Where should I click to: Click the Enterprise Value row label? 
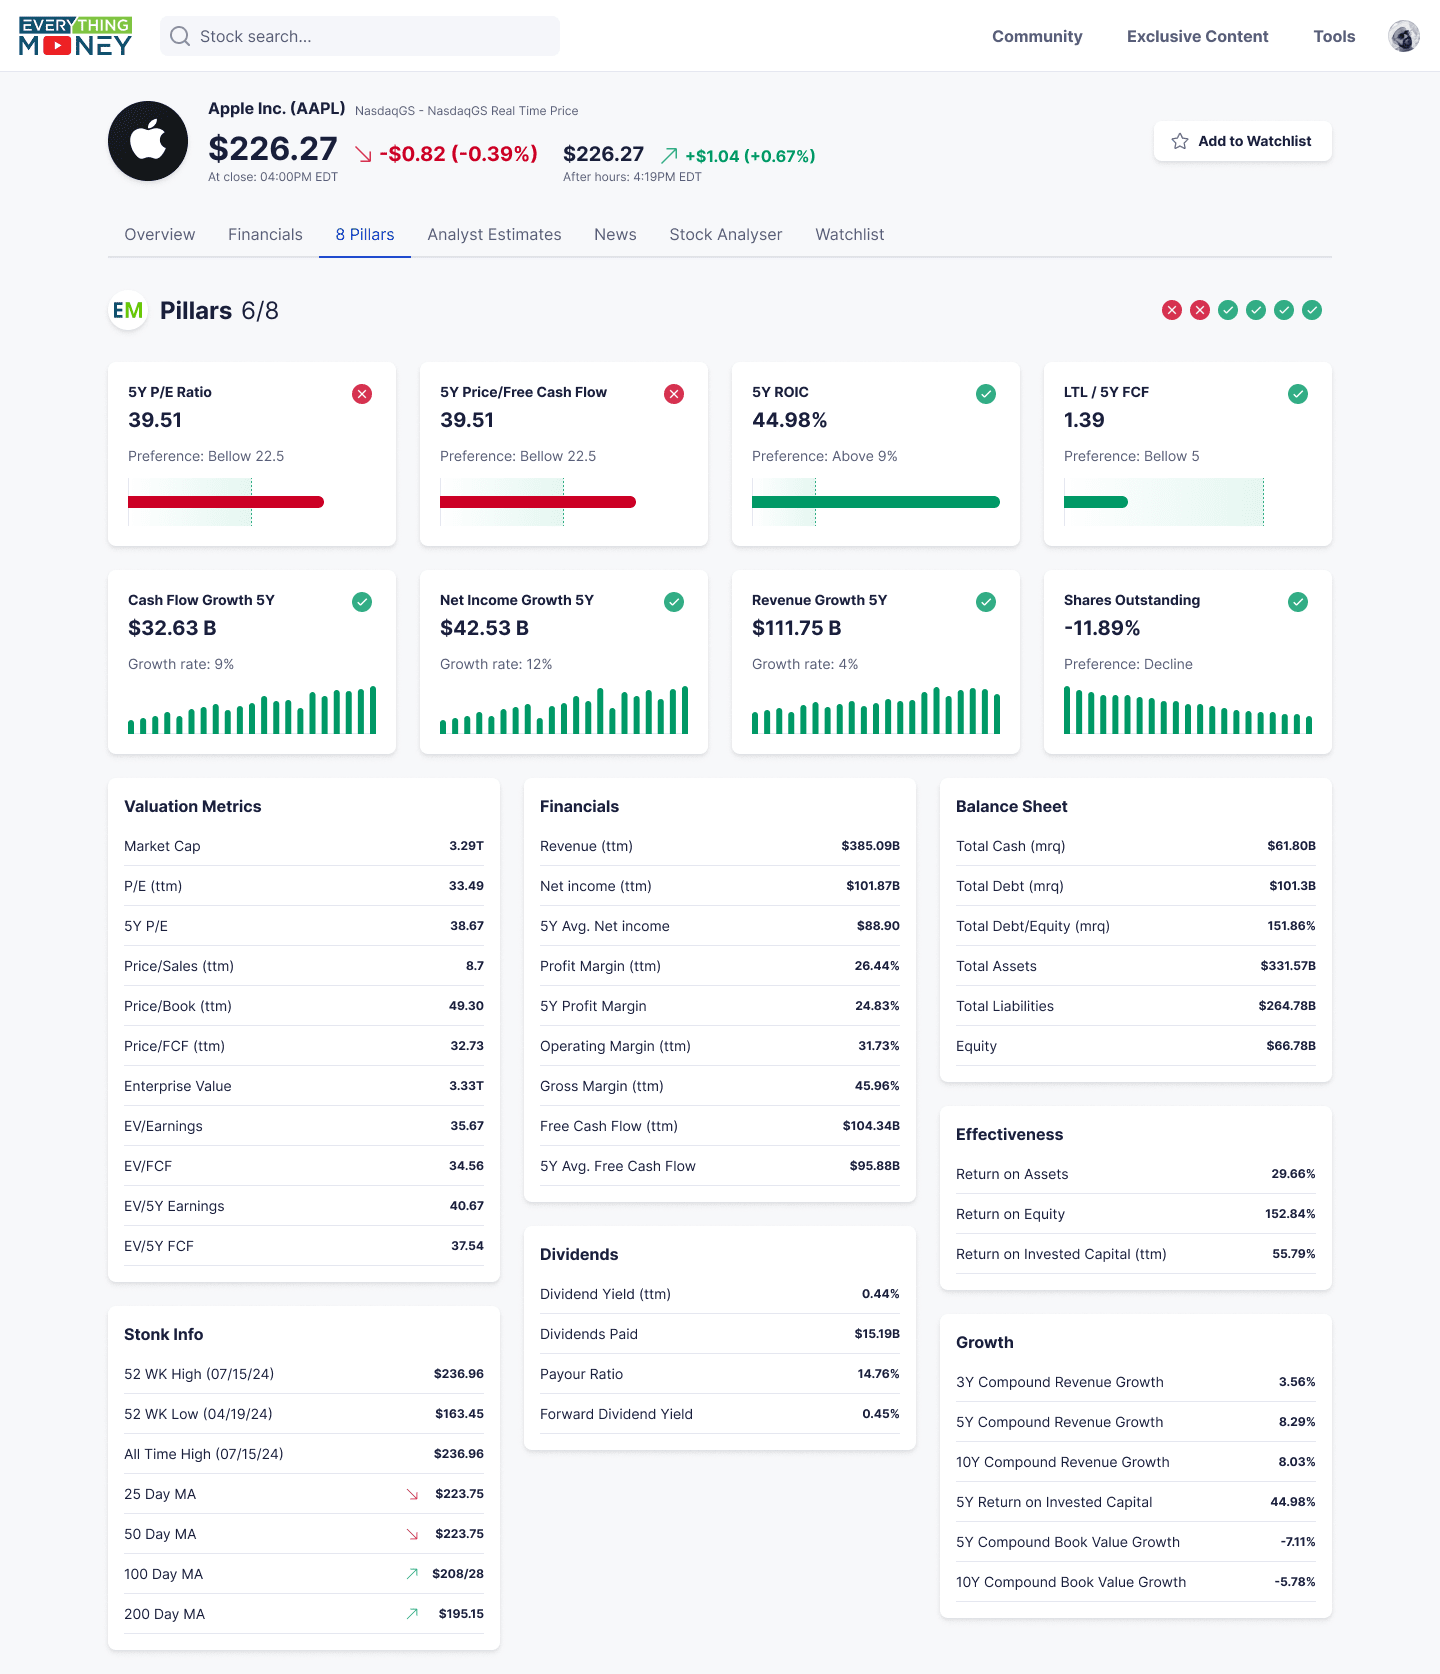tap(178, 1086)
